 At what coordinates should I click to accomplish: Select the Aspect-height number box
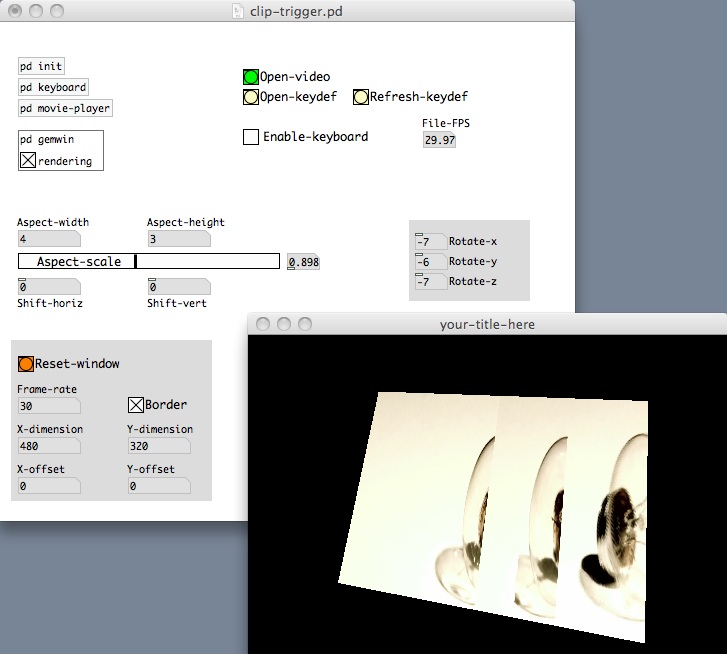[179, 239]
